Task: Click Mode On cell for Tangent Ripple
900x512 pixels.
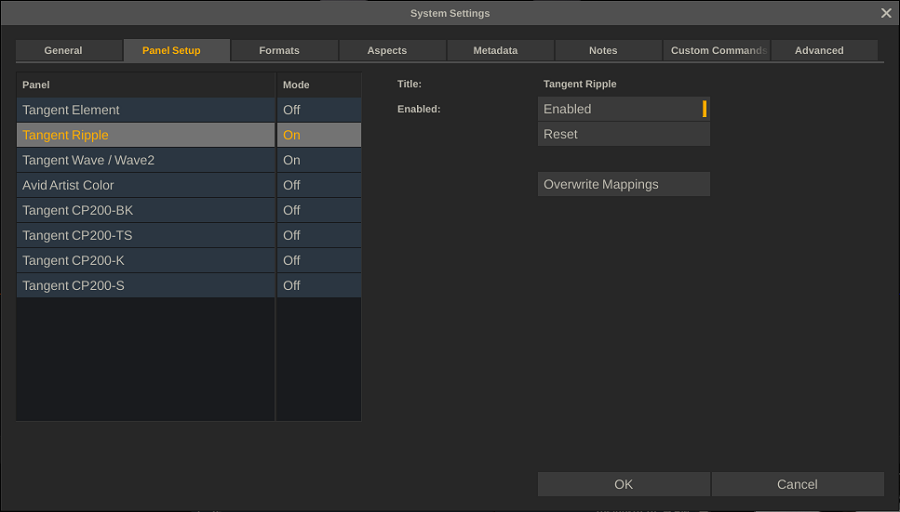Action: point(319,135)
